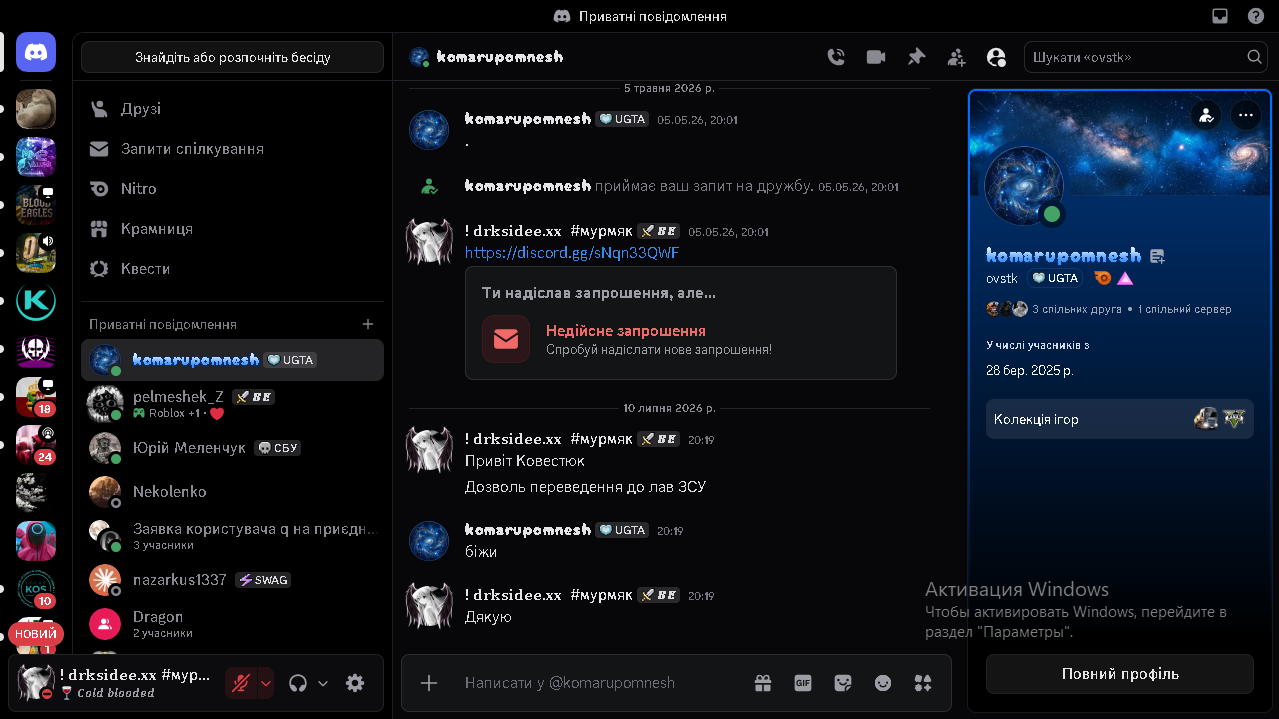This screenshot has height=719, width=1279.
Task: Open the server with 18 unread badge
Action: tap(36, 397)
